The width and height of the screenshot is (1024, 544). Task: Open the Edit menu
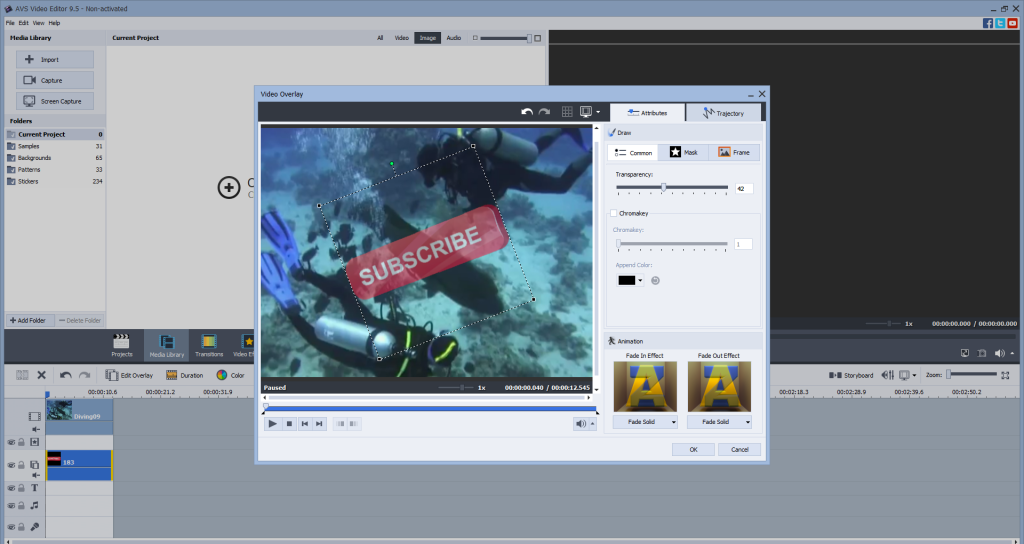[x=23, y=22]
